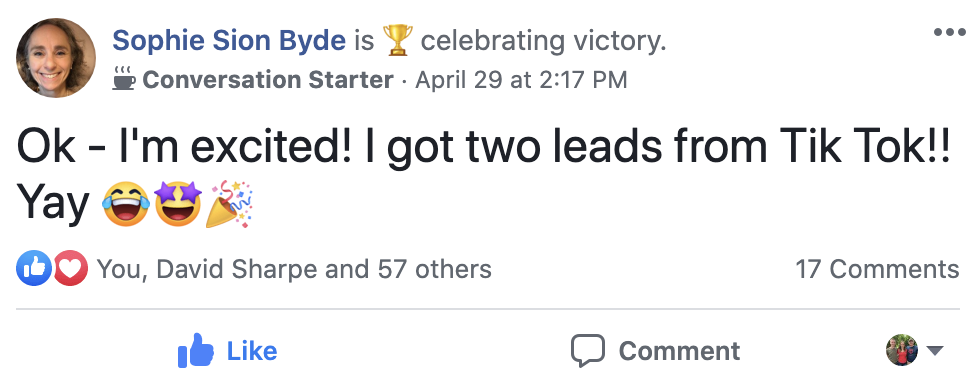Click the Conversation Starter label
The height and width of the screenshot is (388, 980).
[x=268, y=80]
